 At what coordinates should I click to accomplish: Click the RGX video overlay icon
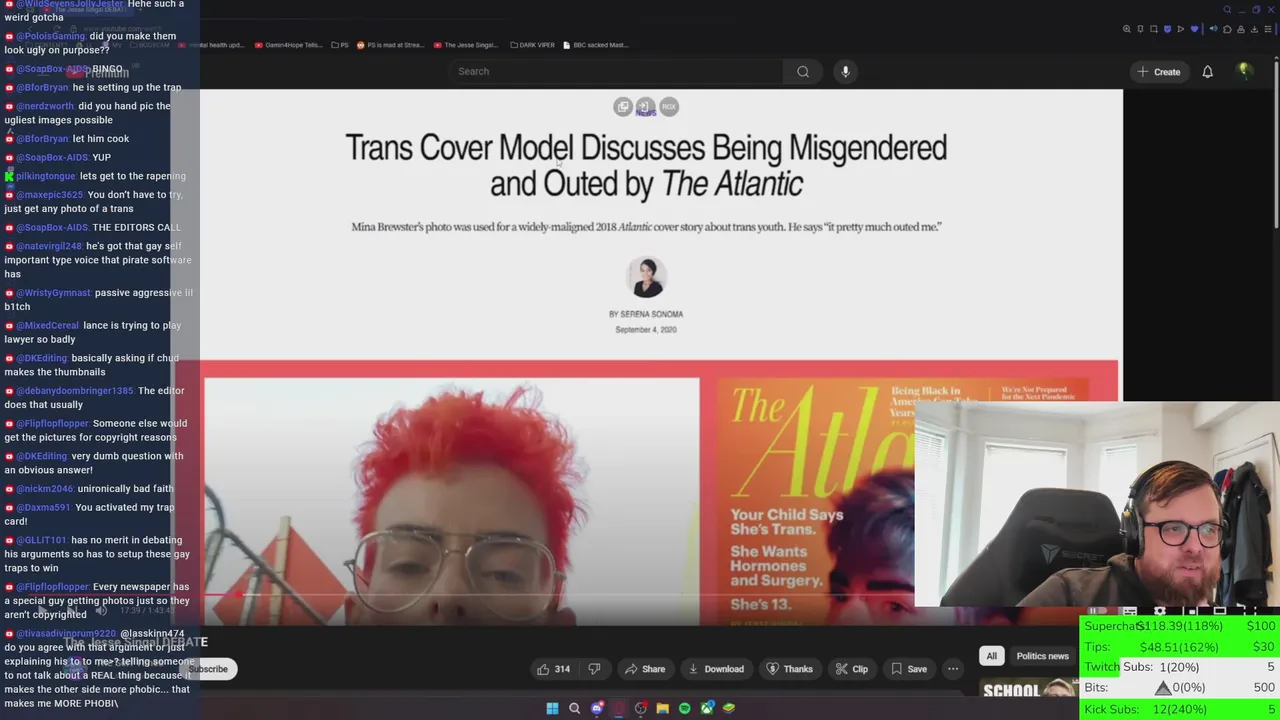coord(669,106)
